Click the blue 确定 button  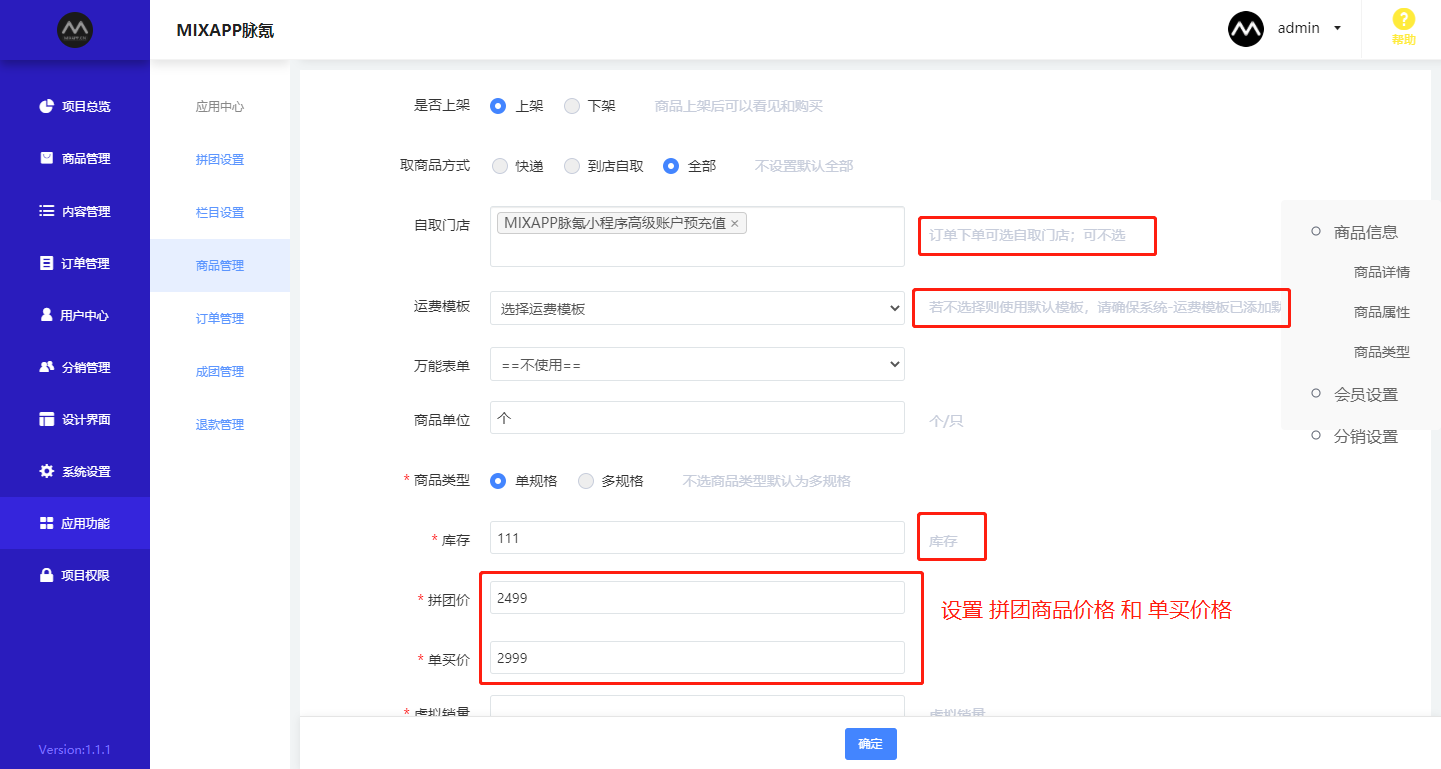click(x=870, y=744)
